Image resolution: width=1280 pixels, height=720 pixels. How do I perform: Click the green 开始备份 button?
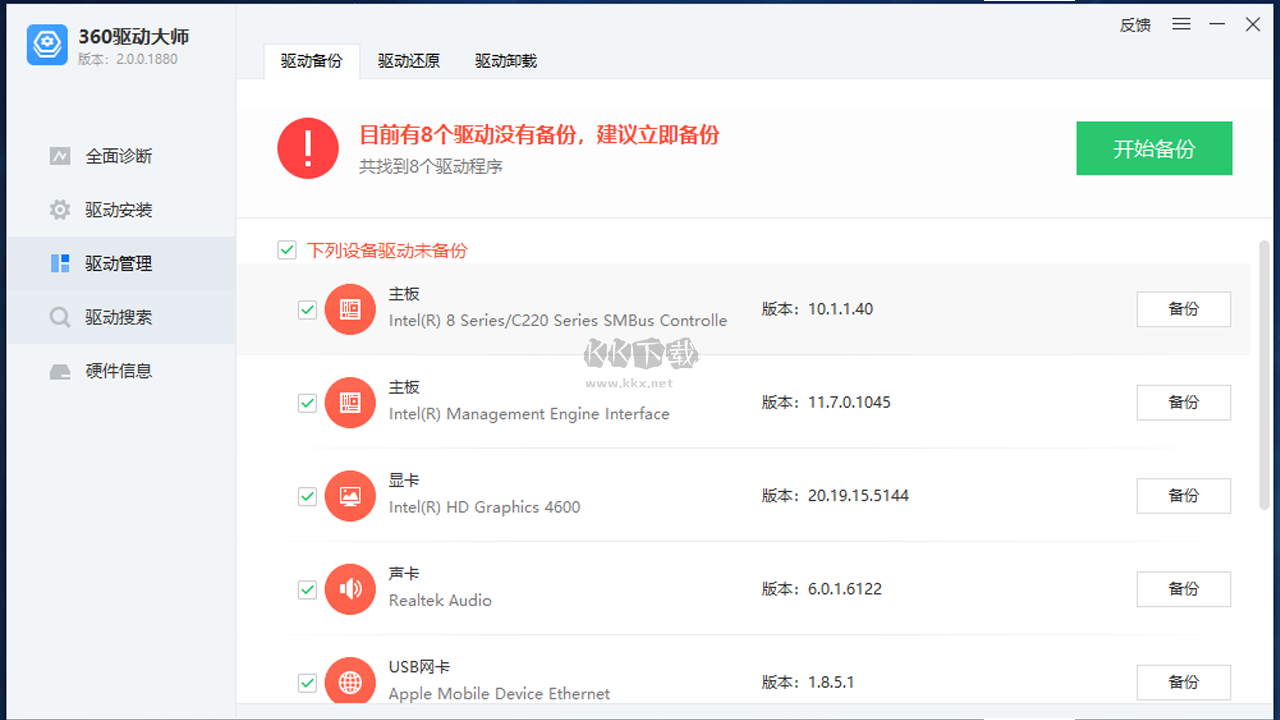coord(1154,149)
